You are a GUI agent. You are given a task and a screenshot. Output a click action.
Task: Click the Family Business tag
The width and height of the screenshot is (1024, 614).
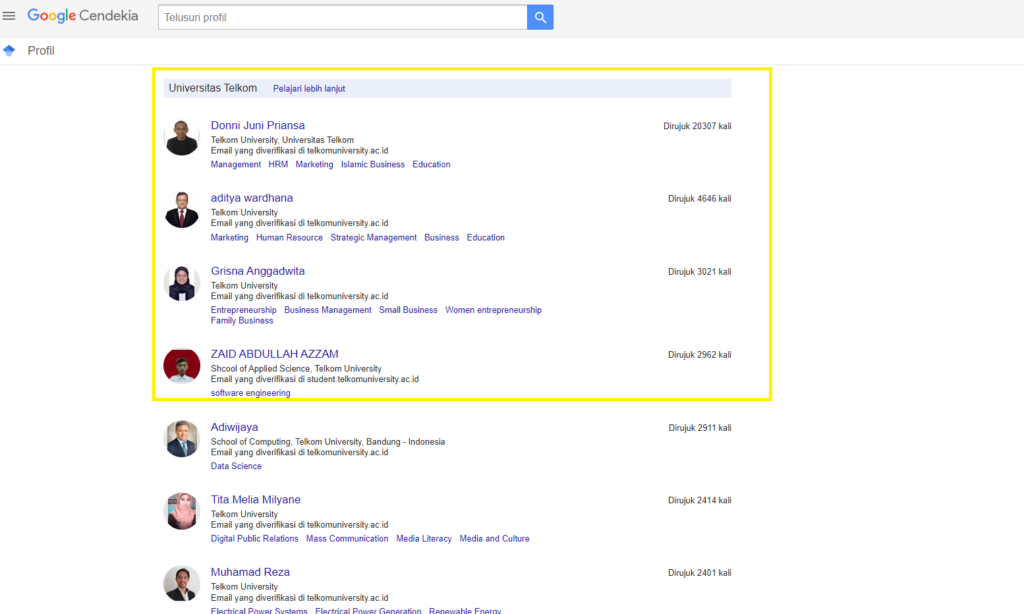click(242, 321)
